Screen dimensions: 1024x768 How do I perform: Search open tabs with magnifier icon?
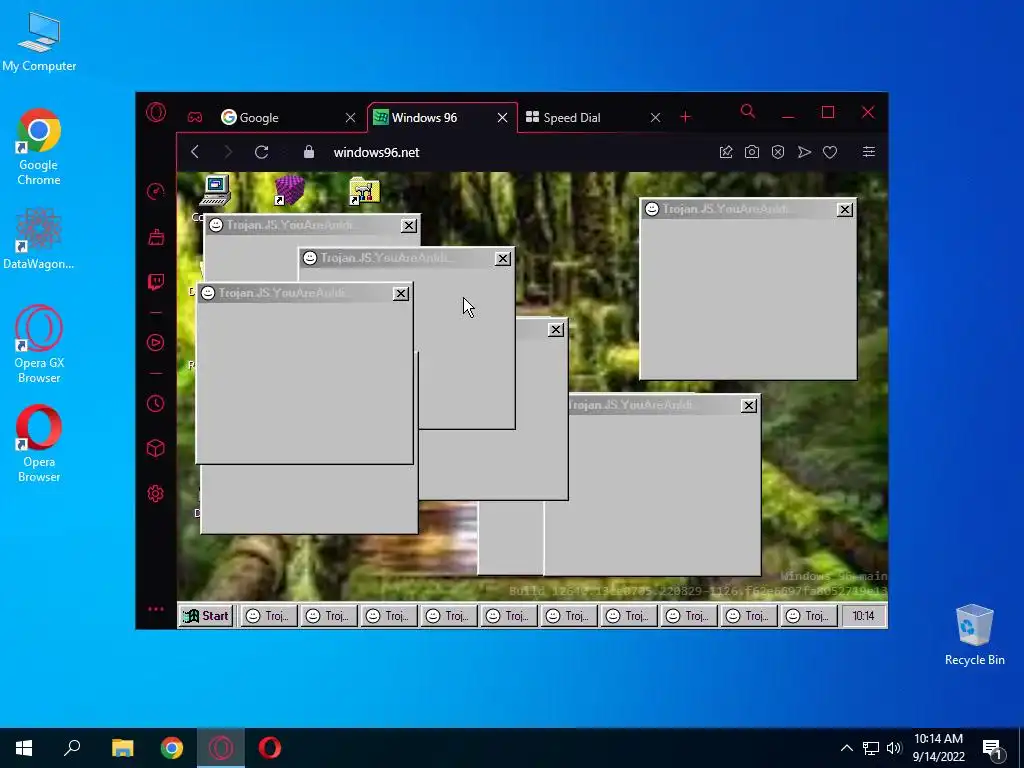click(748, 112)
